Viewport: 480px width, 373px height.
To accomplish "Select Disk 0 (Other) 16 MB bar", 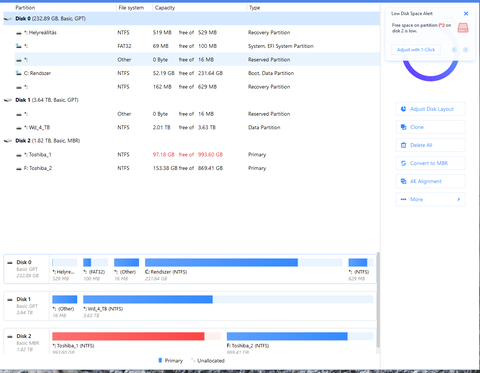I will click(126, 262).
